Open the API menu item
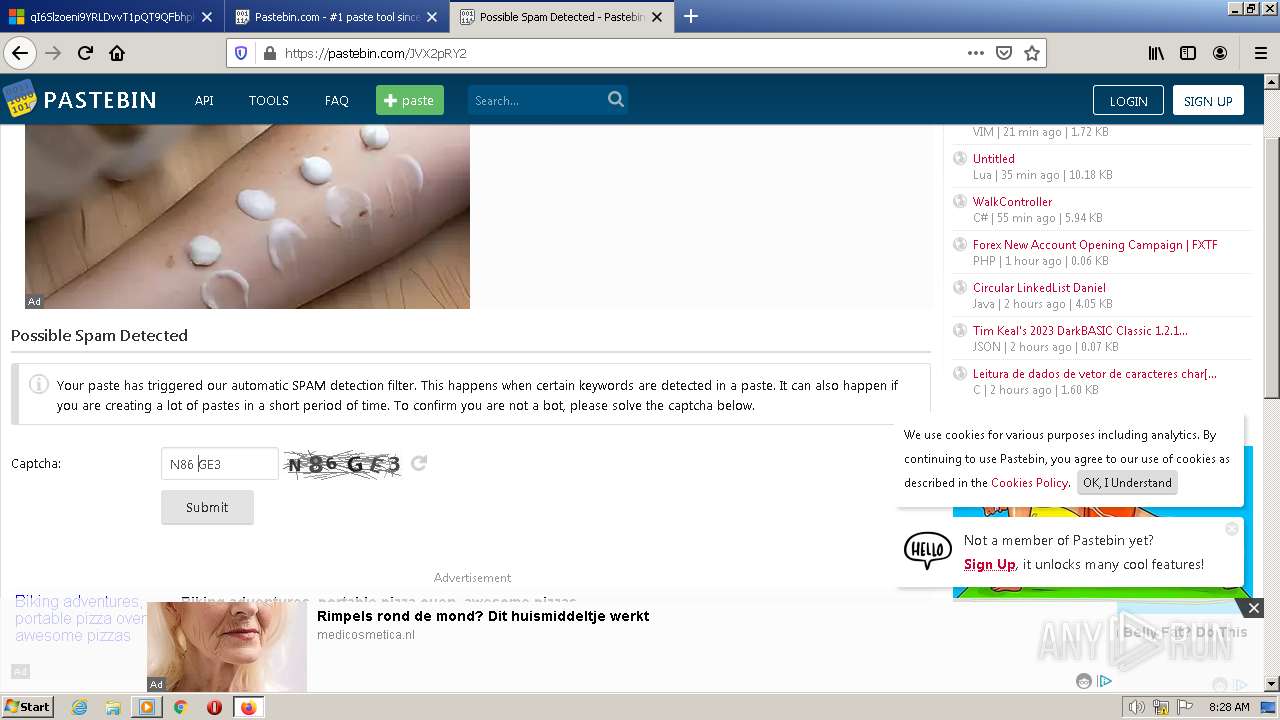This screenshot has width=1280, height=720. (204, 100)
